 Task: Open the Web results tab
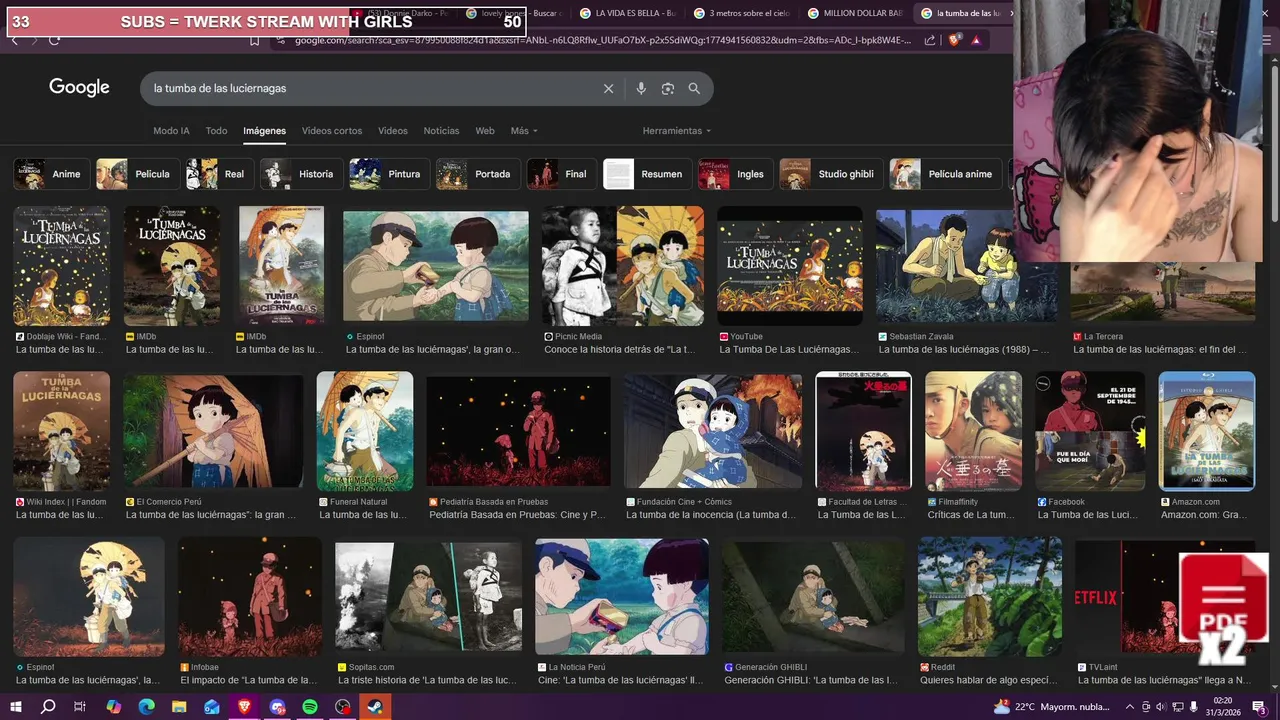(485, 131)
